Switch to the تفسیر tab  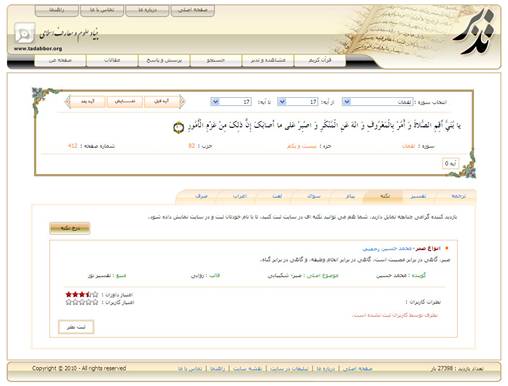tap(418, 197)
